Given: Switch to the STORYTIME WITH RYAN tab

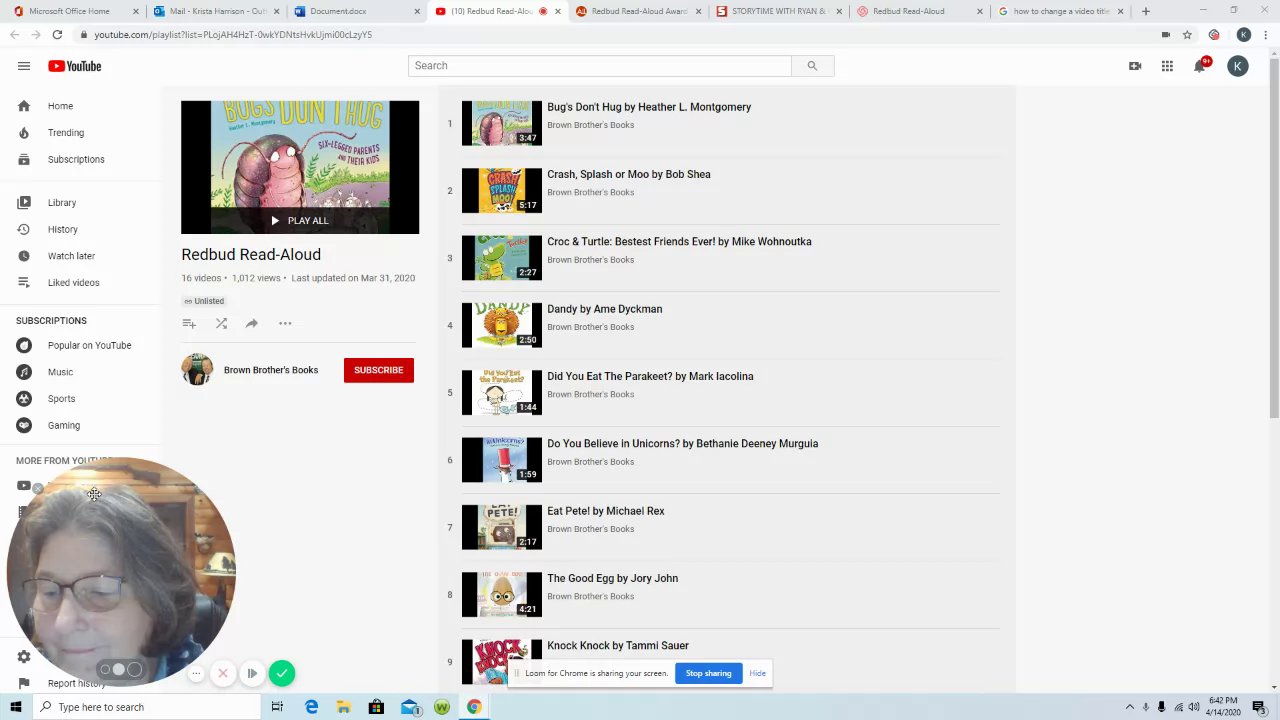Looking at the screenshot, I should coord(779,11).
